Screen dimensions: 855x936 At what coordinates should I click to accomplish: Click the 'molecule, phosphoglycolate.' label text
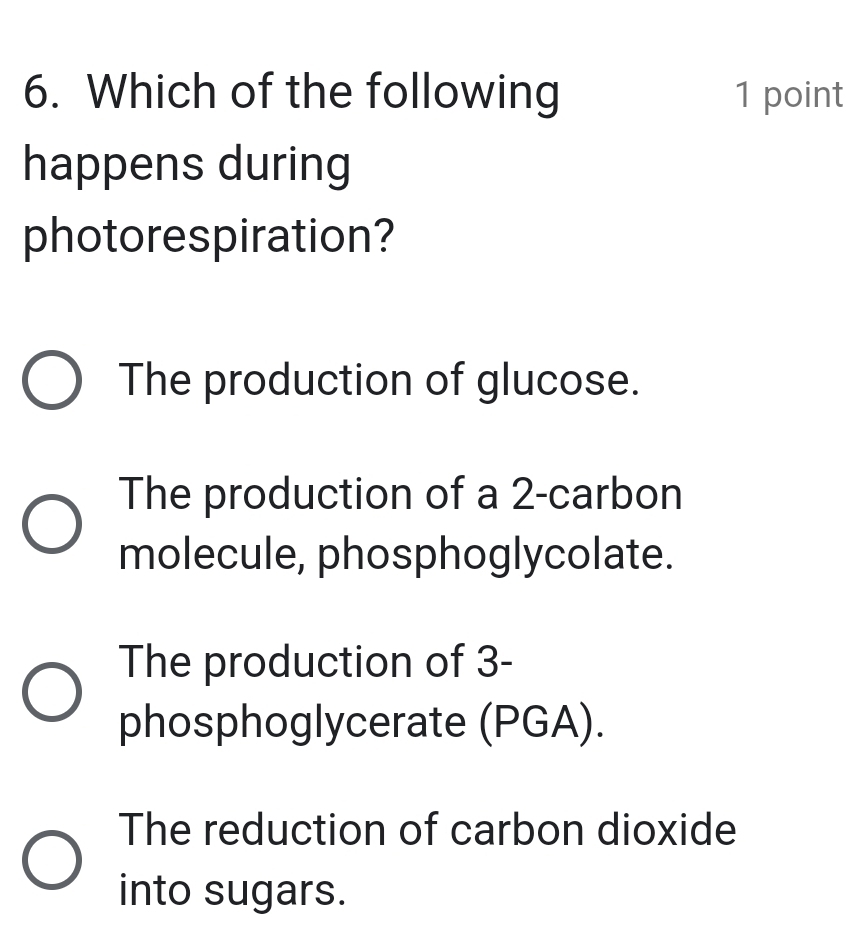396,555
